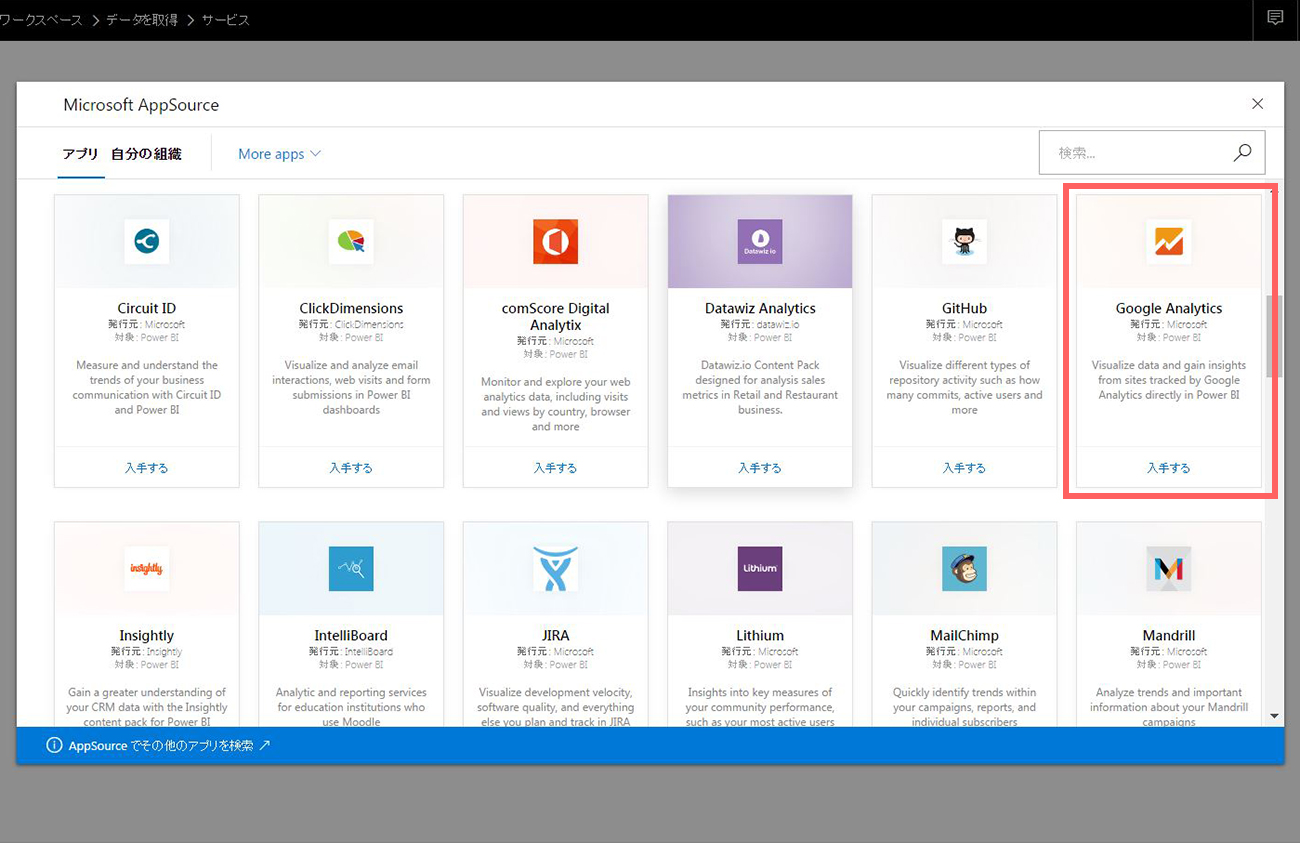Screen dimensions: 1300x843
Task: Click the ClickDimensions title text
Action: pos(351,308)
